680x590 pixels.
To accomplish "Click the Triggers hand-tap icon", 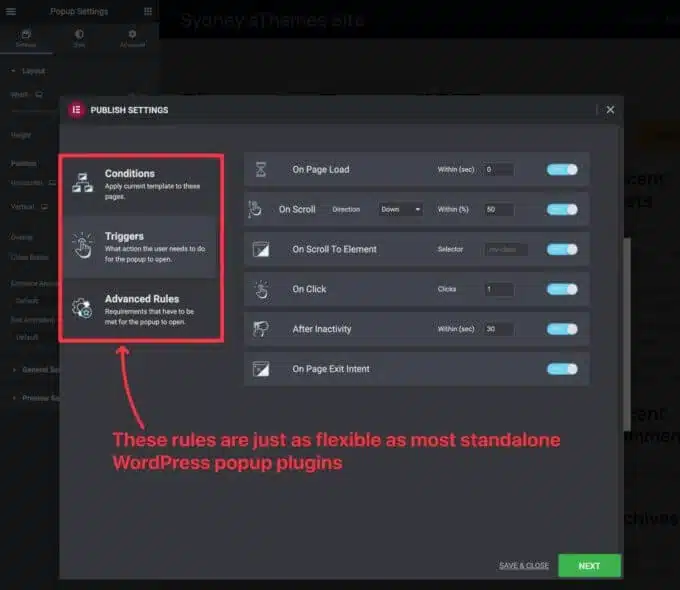I will click(x=82, y=246).
